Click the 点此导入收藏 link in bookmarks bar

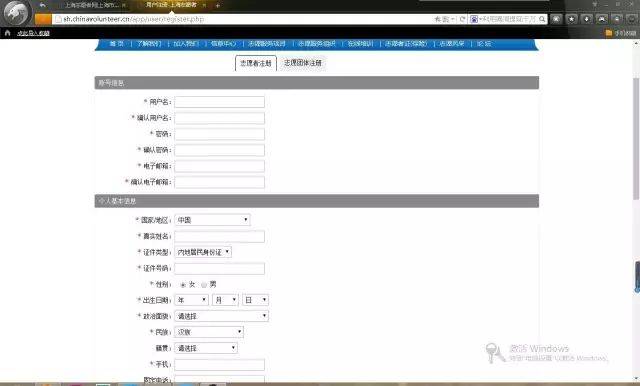pos(33,33)
